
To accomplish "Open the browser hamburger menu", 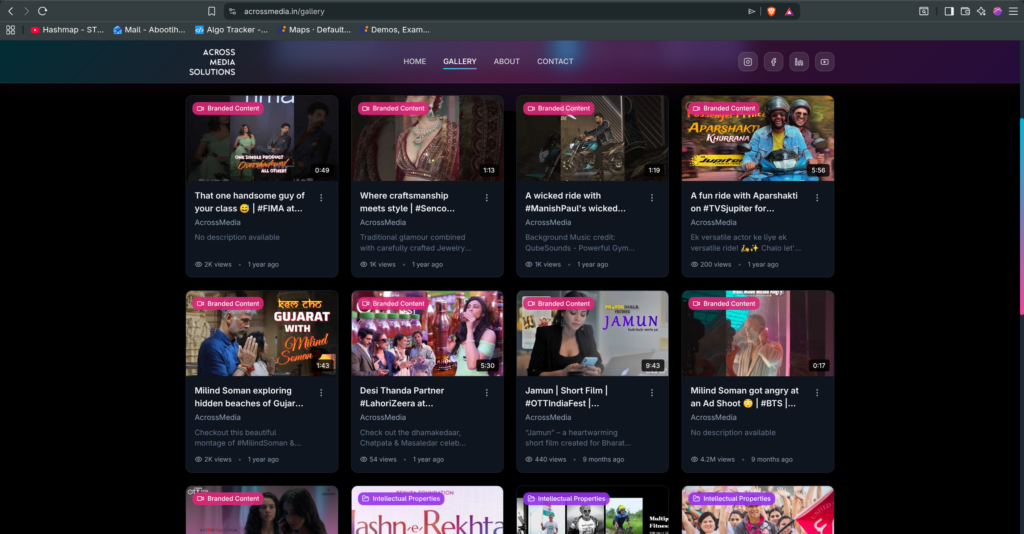I will click(x=1013, y=11).
